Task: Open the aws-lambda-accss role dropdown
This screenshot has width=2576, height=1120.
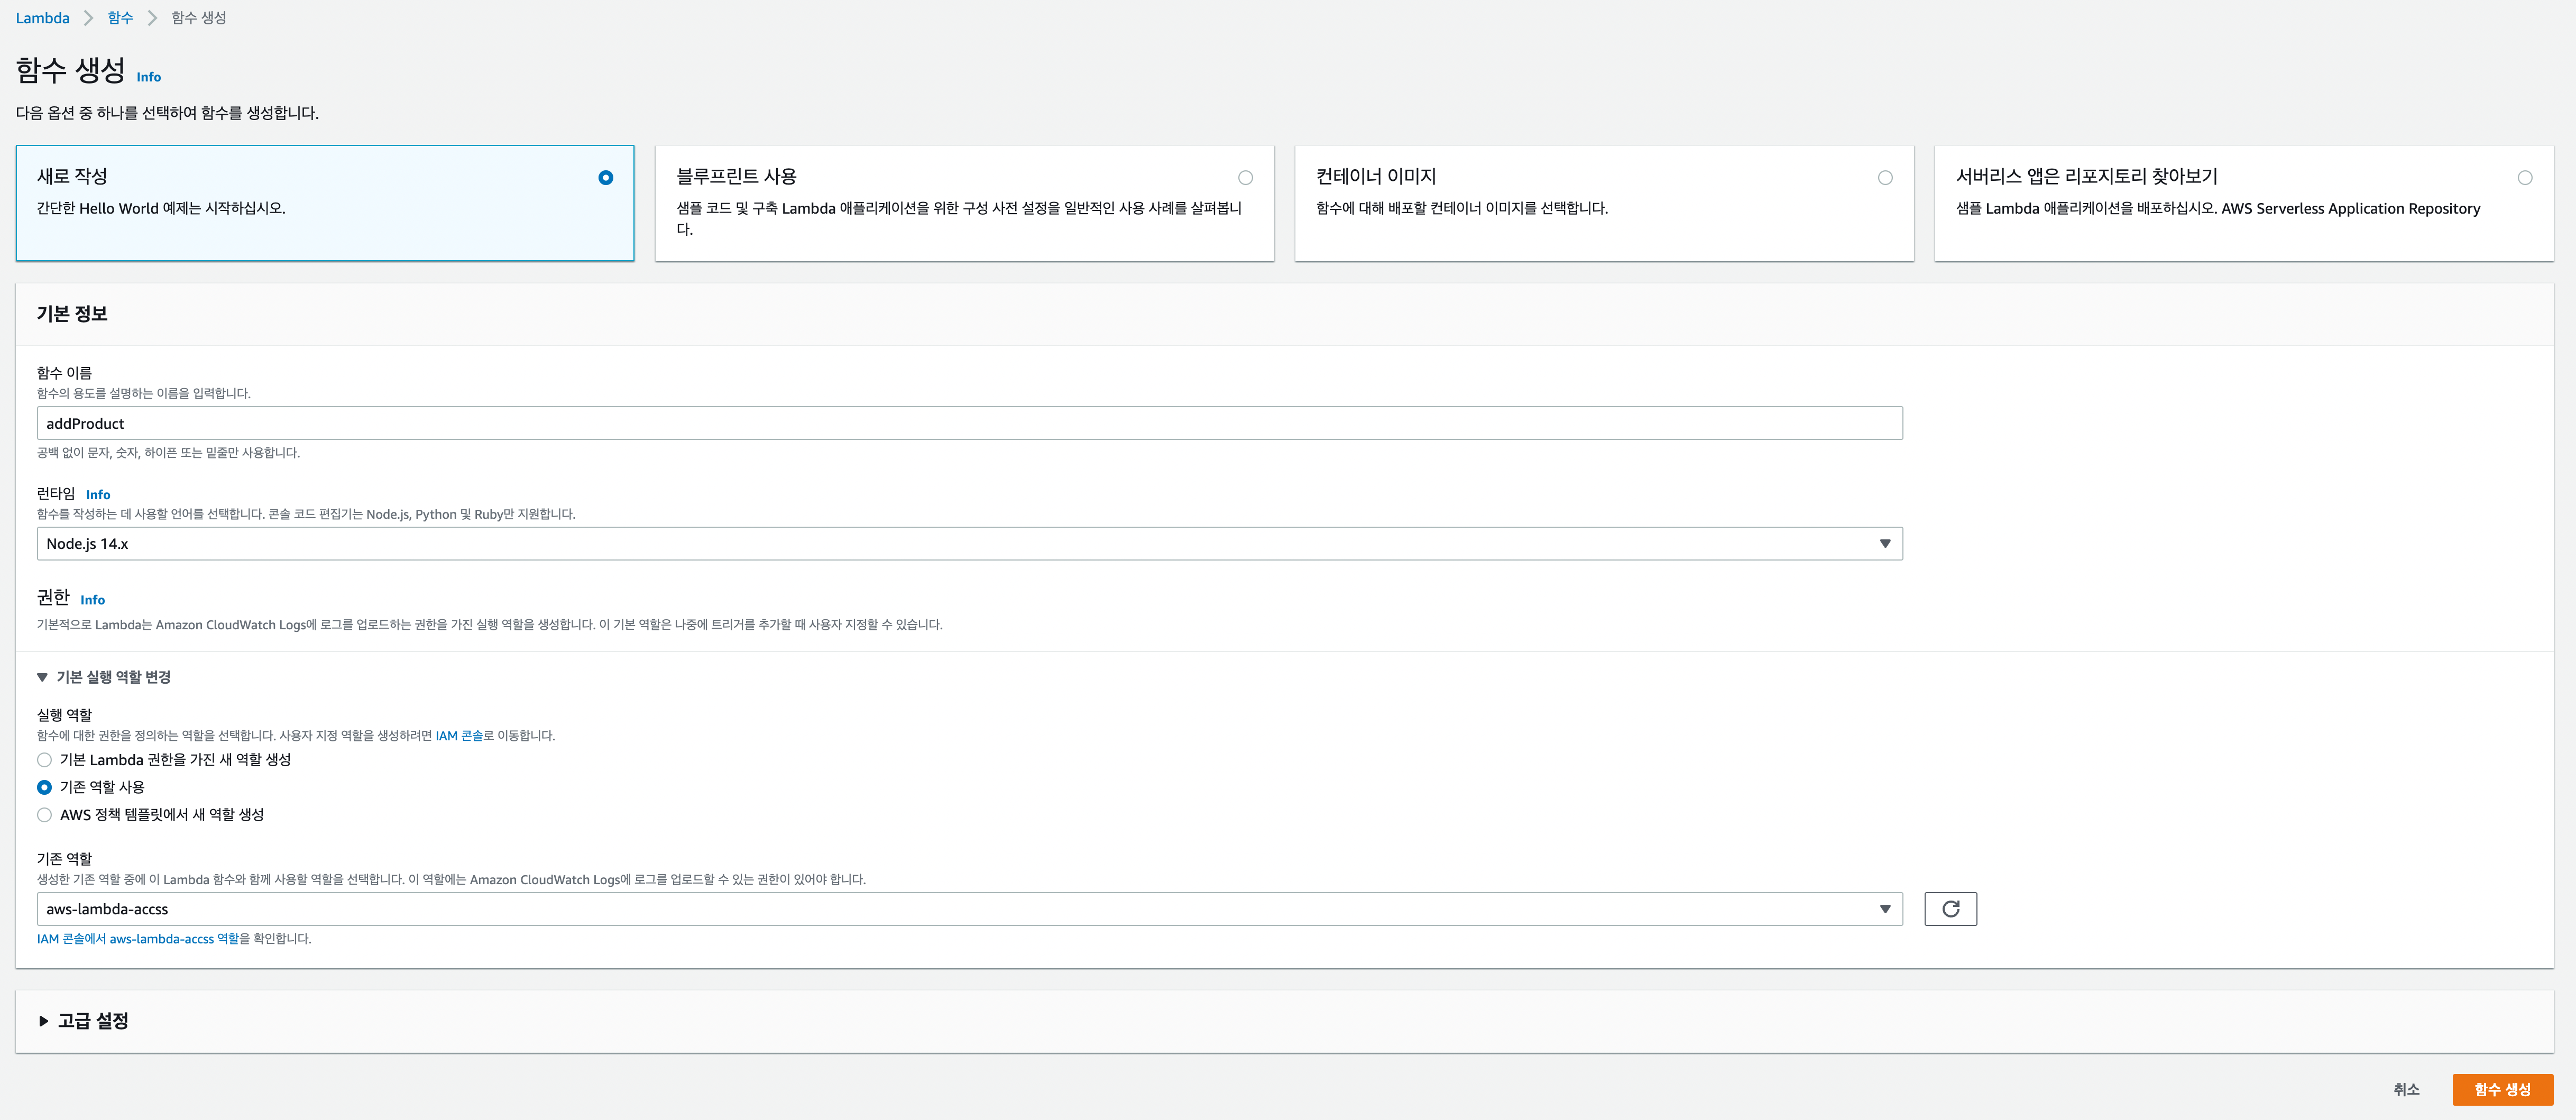Action: [x=968, y=909]
